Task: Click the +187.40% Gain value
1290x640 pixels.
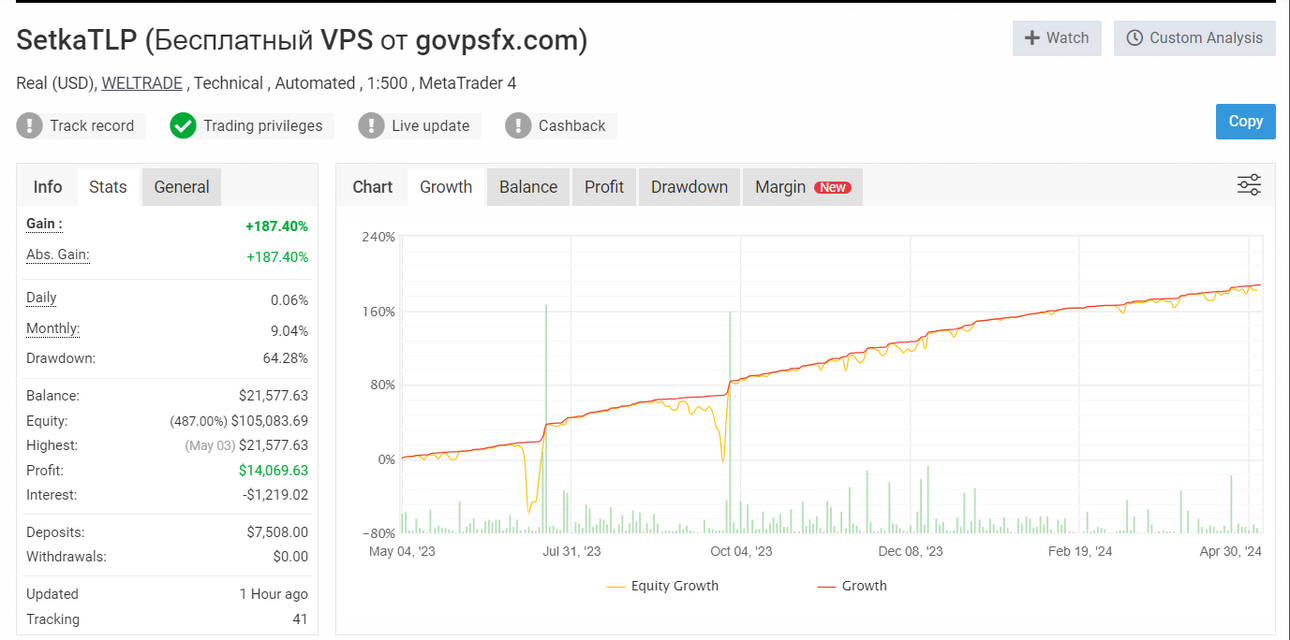Action: click(x=277, y=226)
